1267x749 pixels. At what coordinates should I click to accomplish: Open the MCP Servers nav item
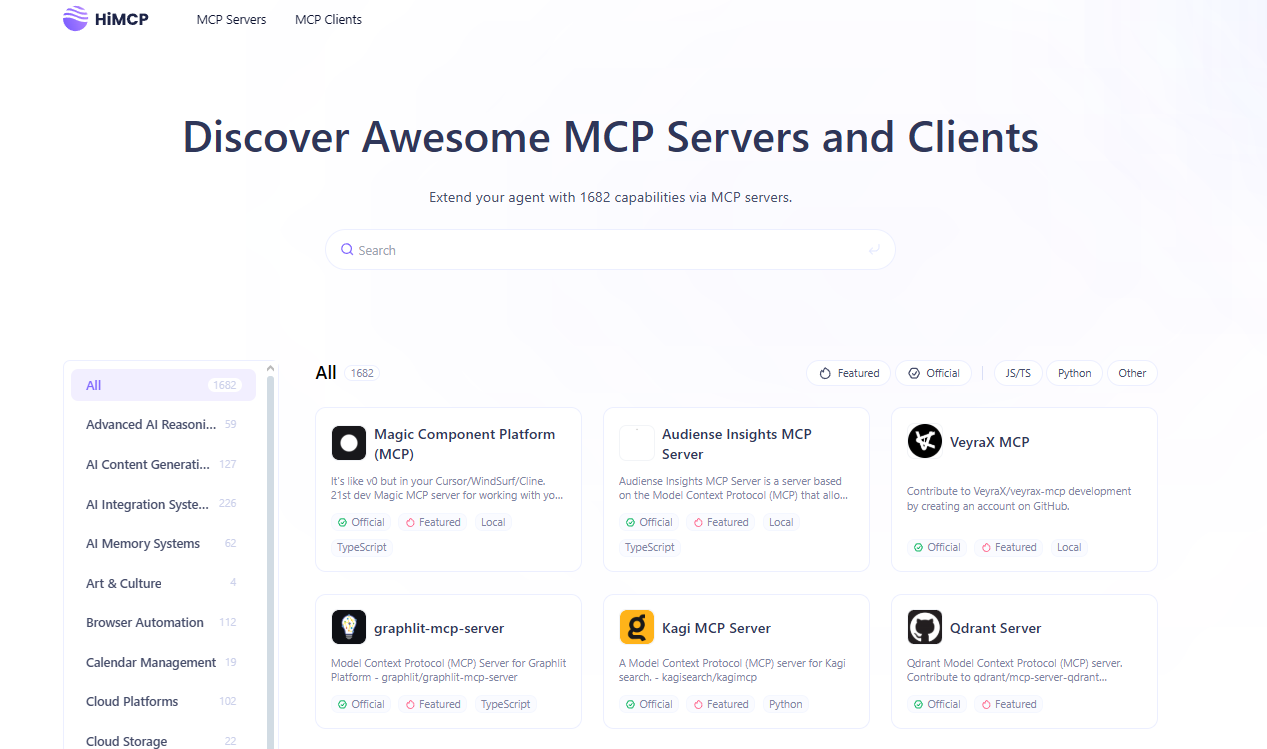pos(231,19)
